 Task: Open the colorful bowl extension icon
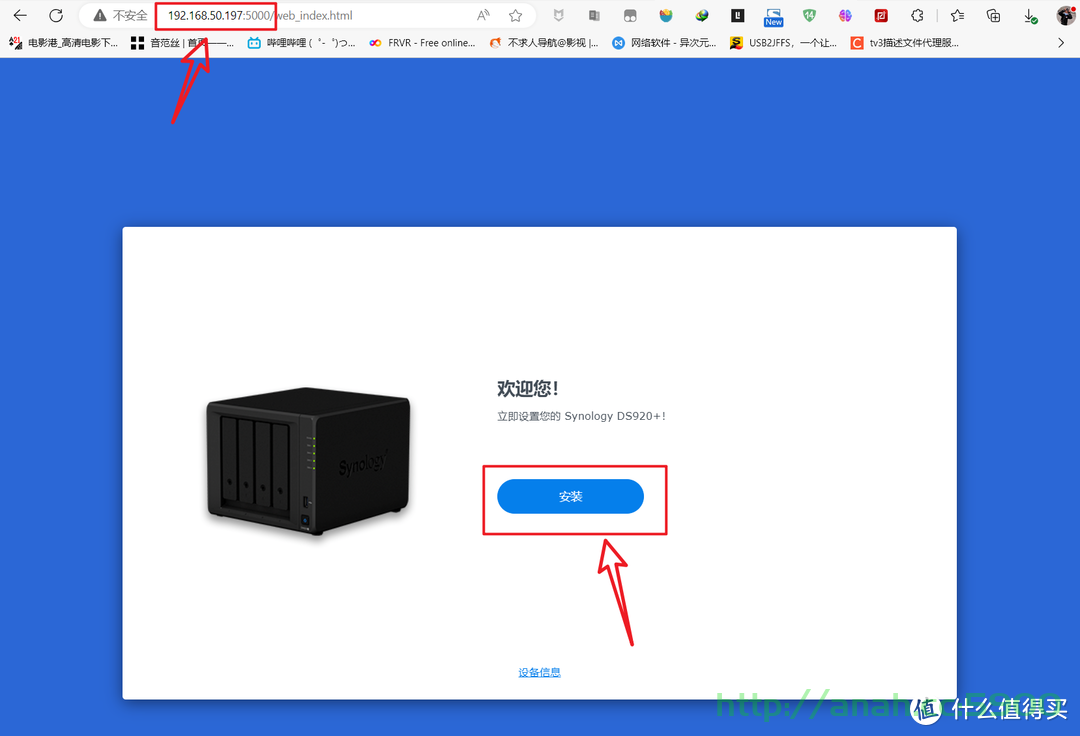click(666, 15)
